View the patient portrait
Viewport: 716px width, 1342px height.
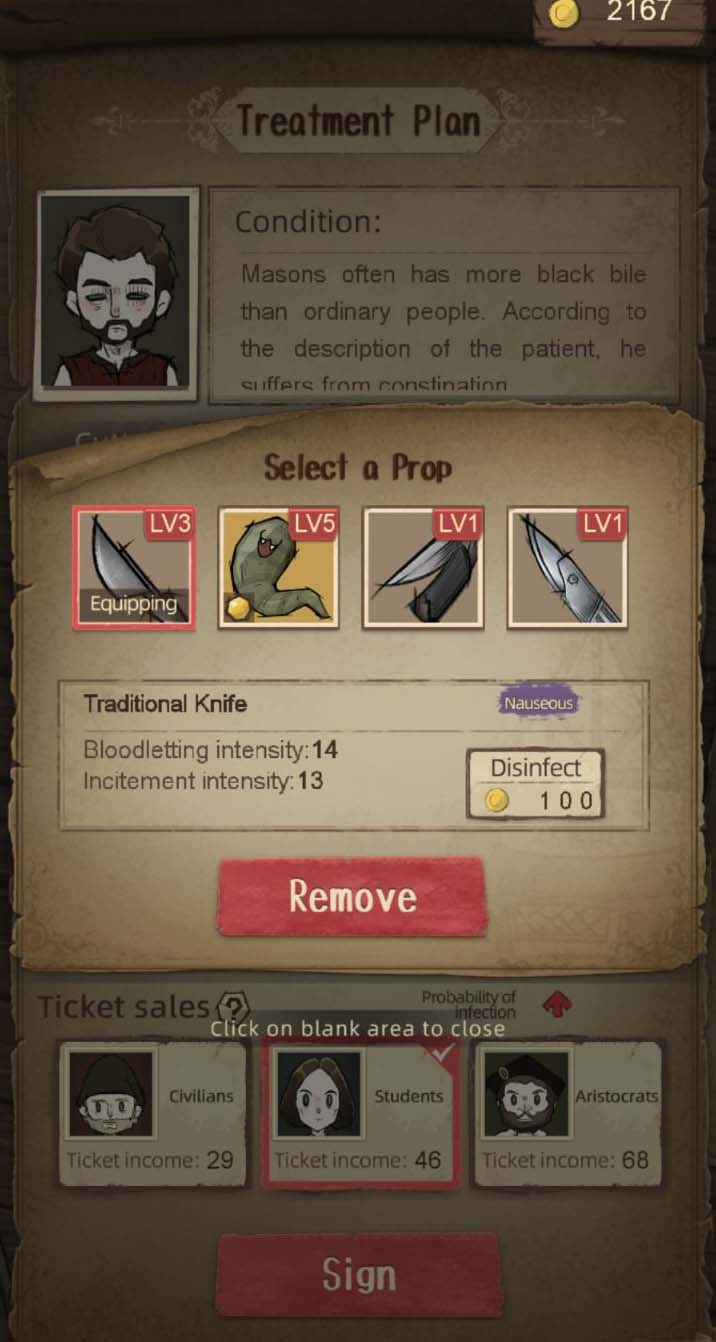[x=117, y=295]
